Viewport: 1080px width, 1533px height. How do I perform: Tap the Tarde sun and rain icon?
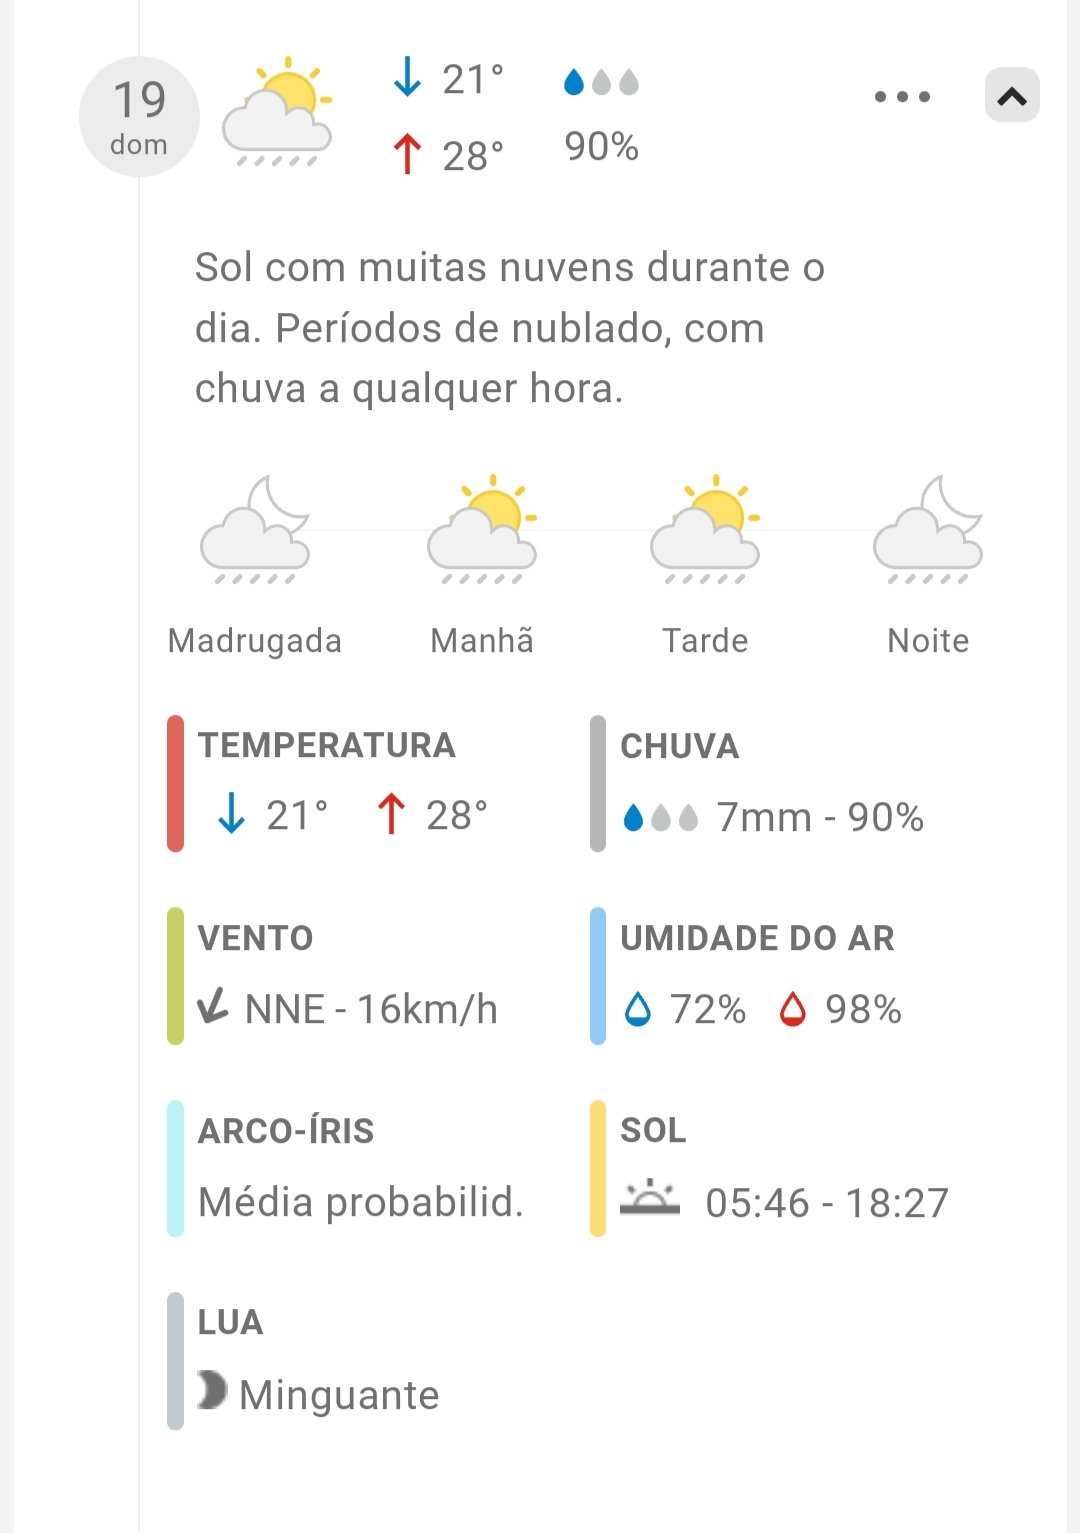coord(705,530)
